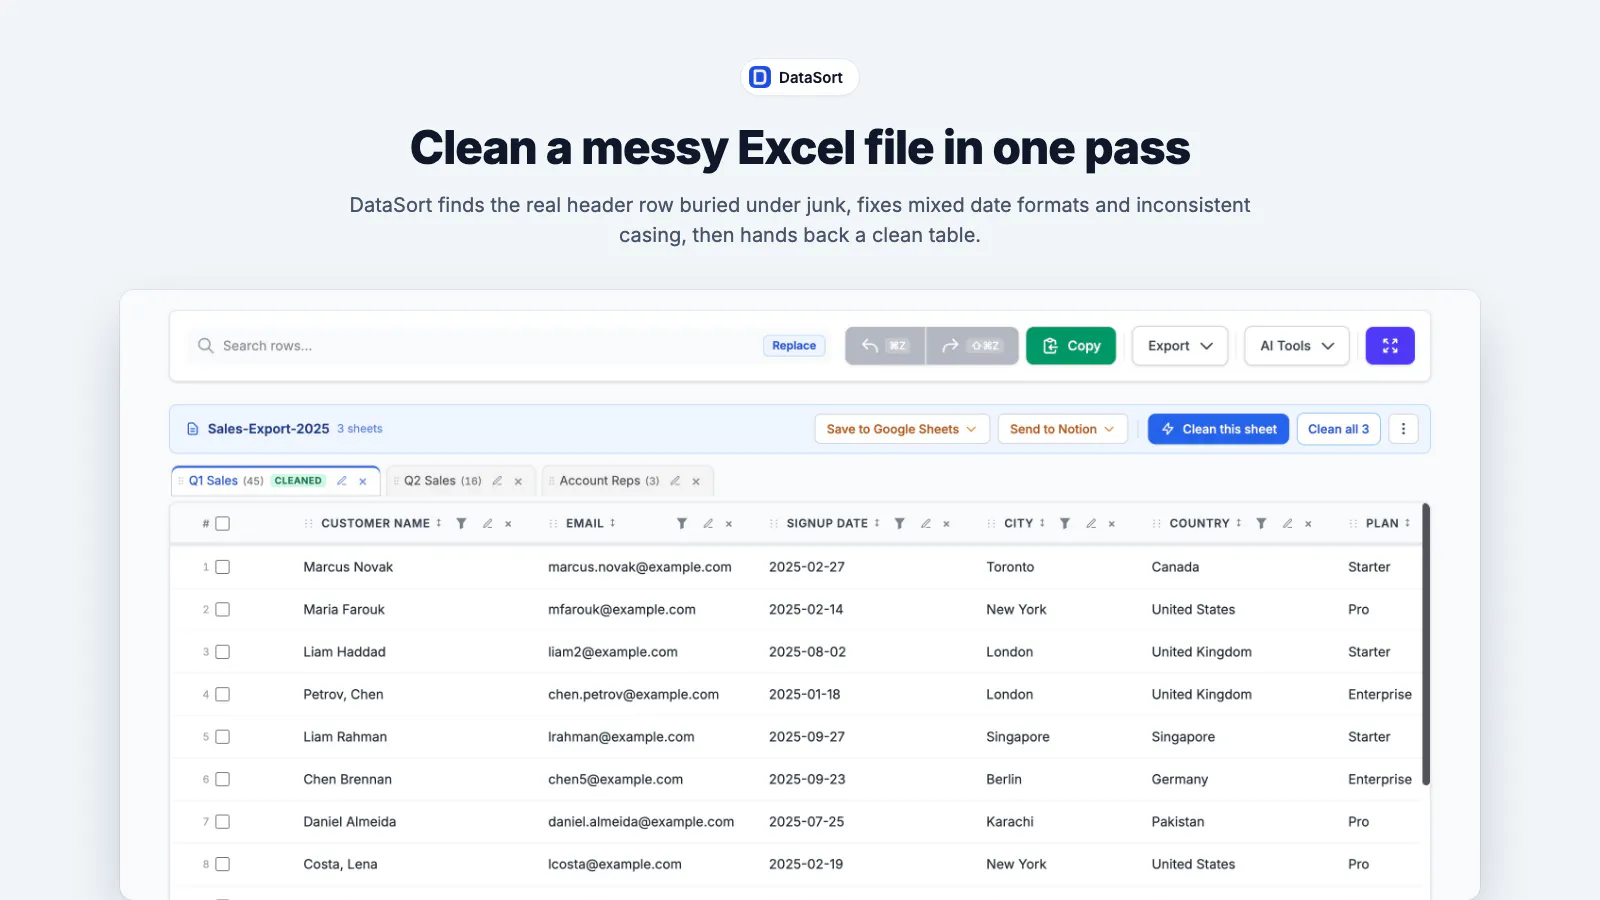
Task: Switch to the Q2 Sales tab
Action: 442,481
